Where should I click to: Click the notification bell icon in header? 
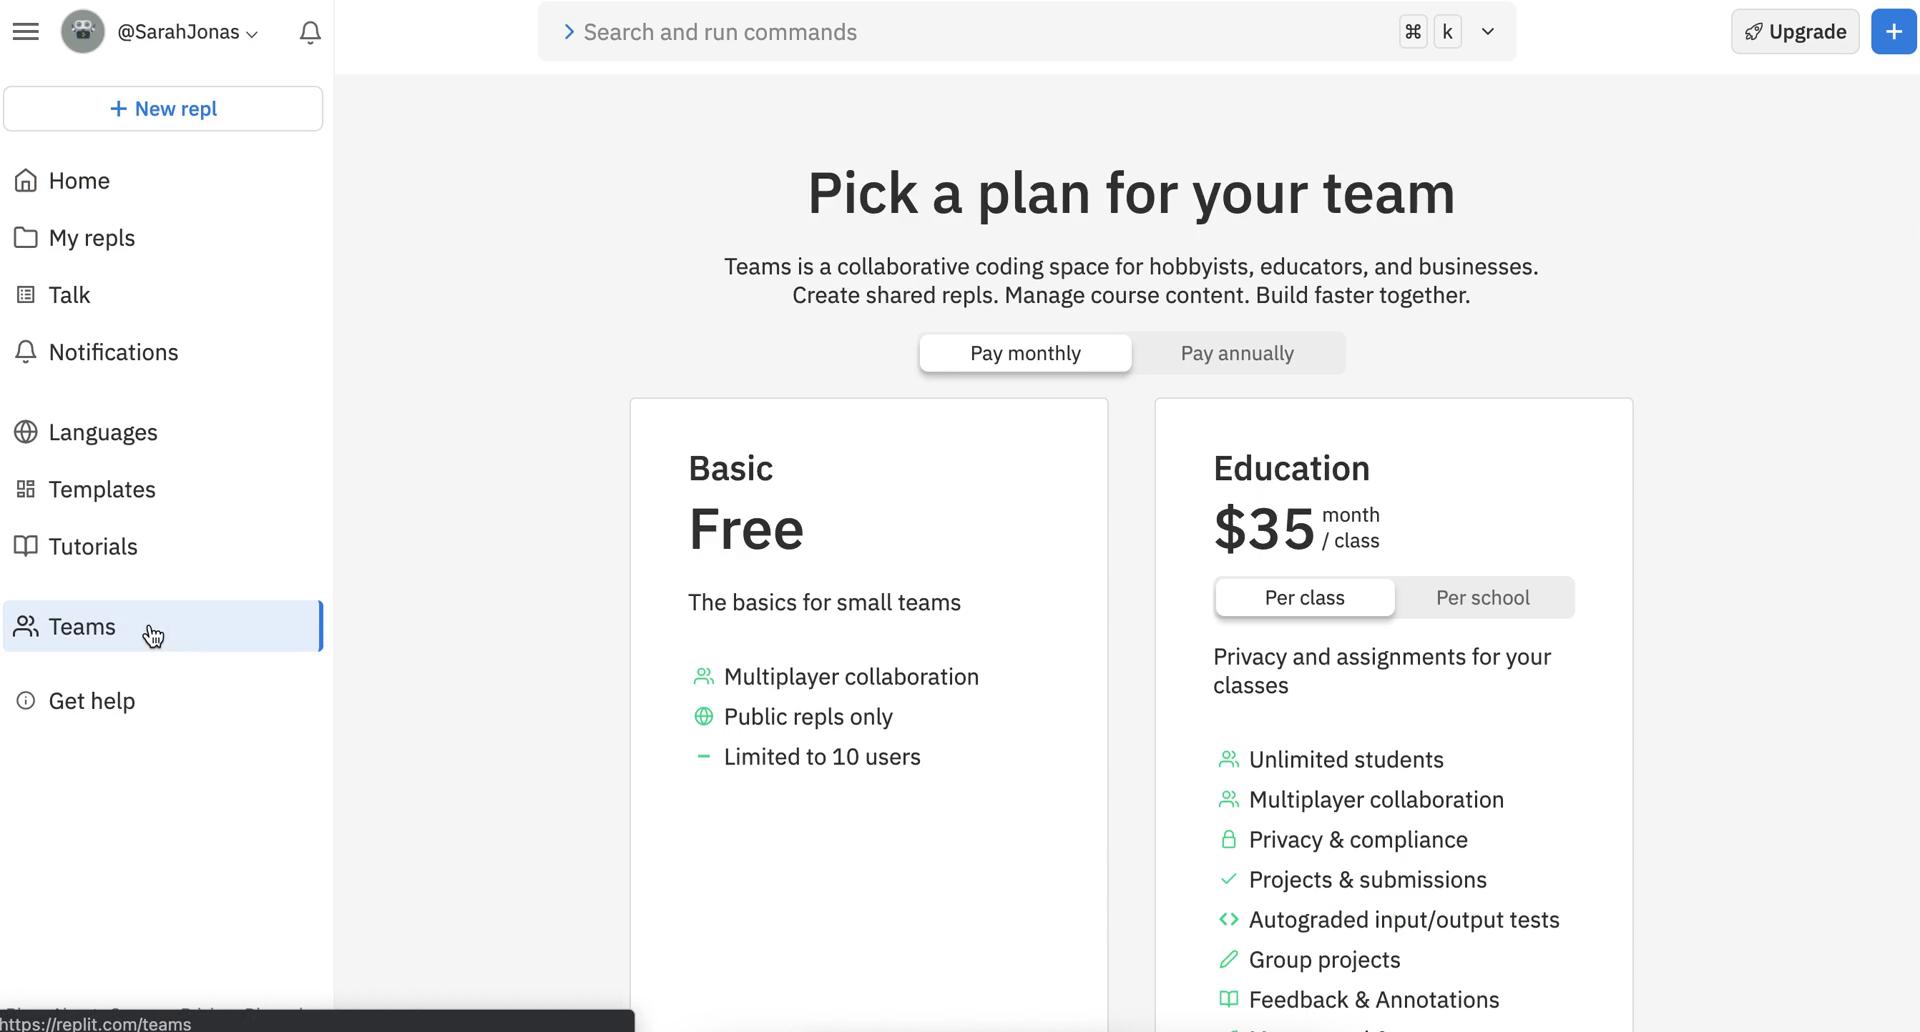[x=310, y=33]
